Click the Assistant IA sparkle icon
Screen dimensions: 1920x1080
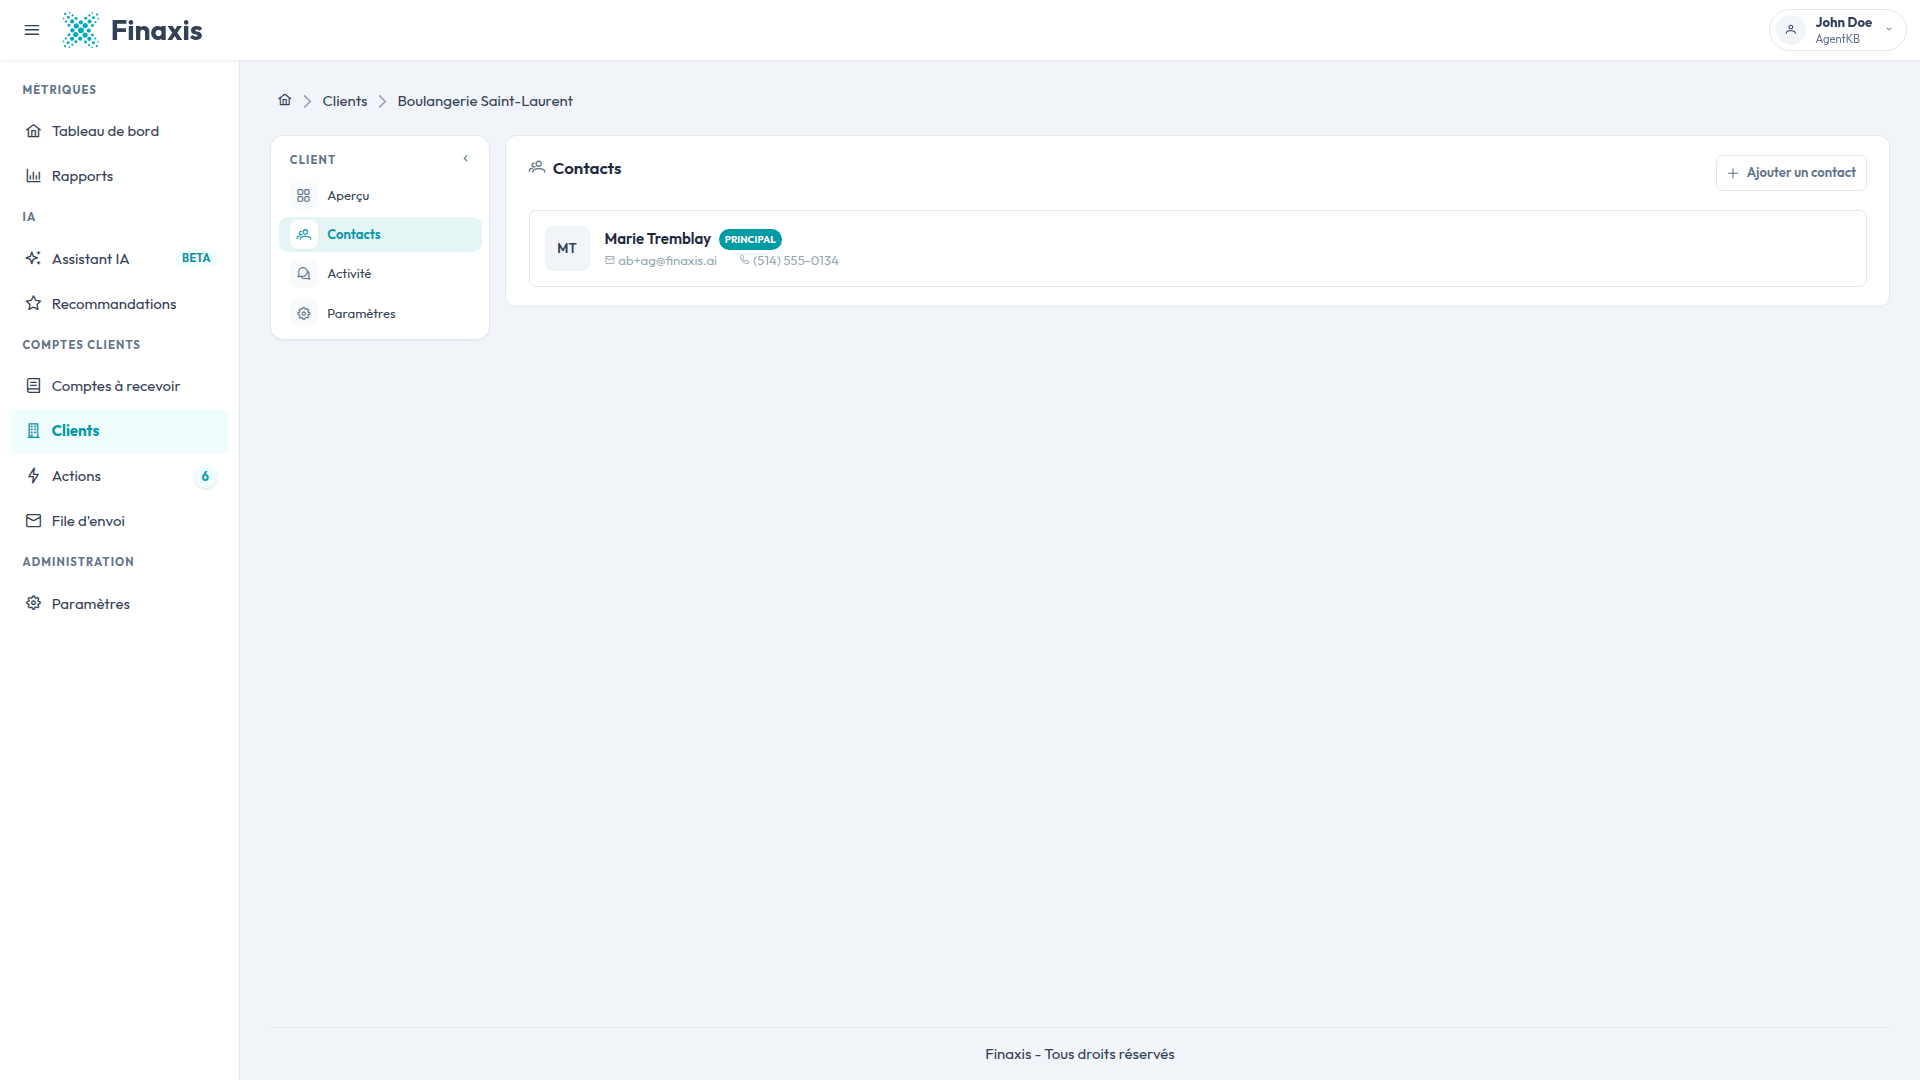[x=34, y=258]
